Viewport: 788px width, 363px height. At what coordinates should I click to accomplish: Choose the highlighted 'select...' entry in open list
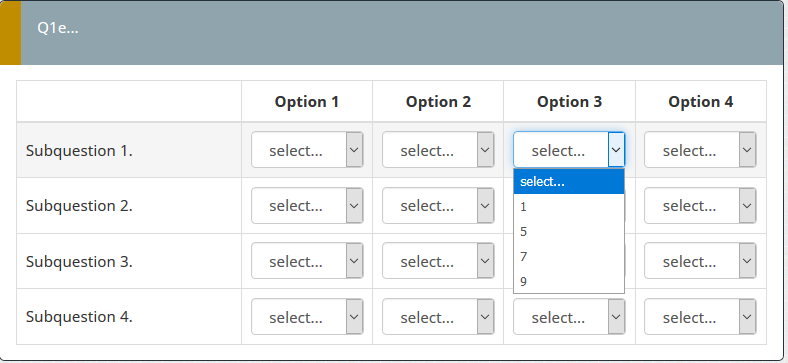[569, 182]
